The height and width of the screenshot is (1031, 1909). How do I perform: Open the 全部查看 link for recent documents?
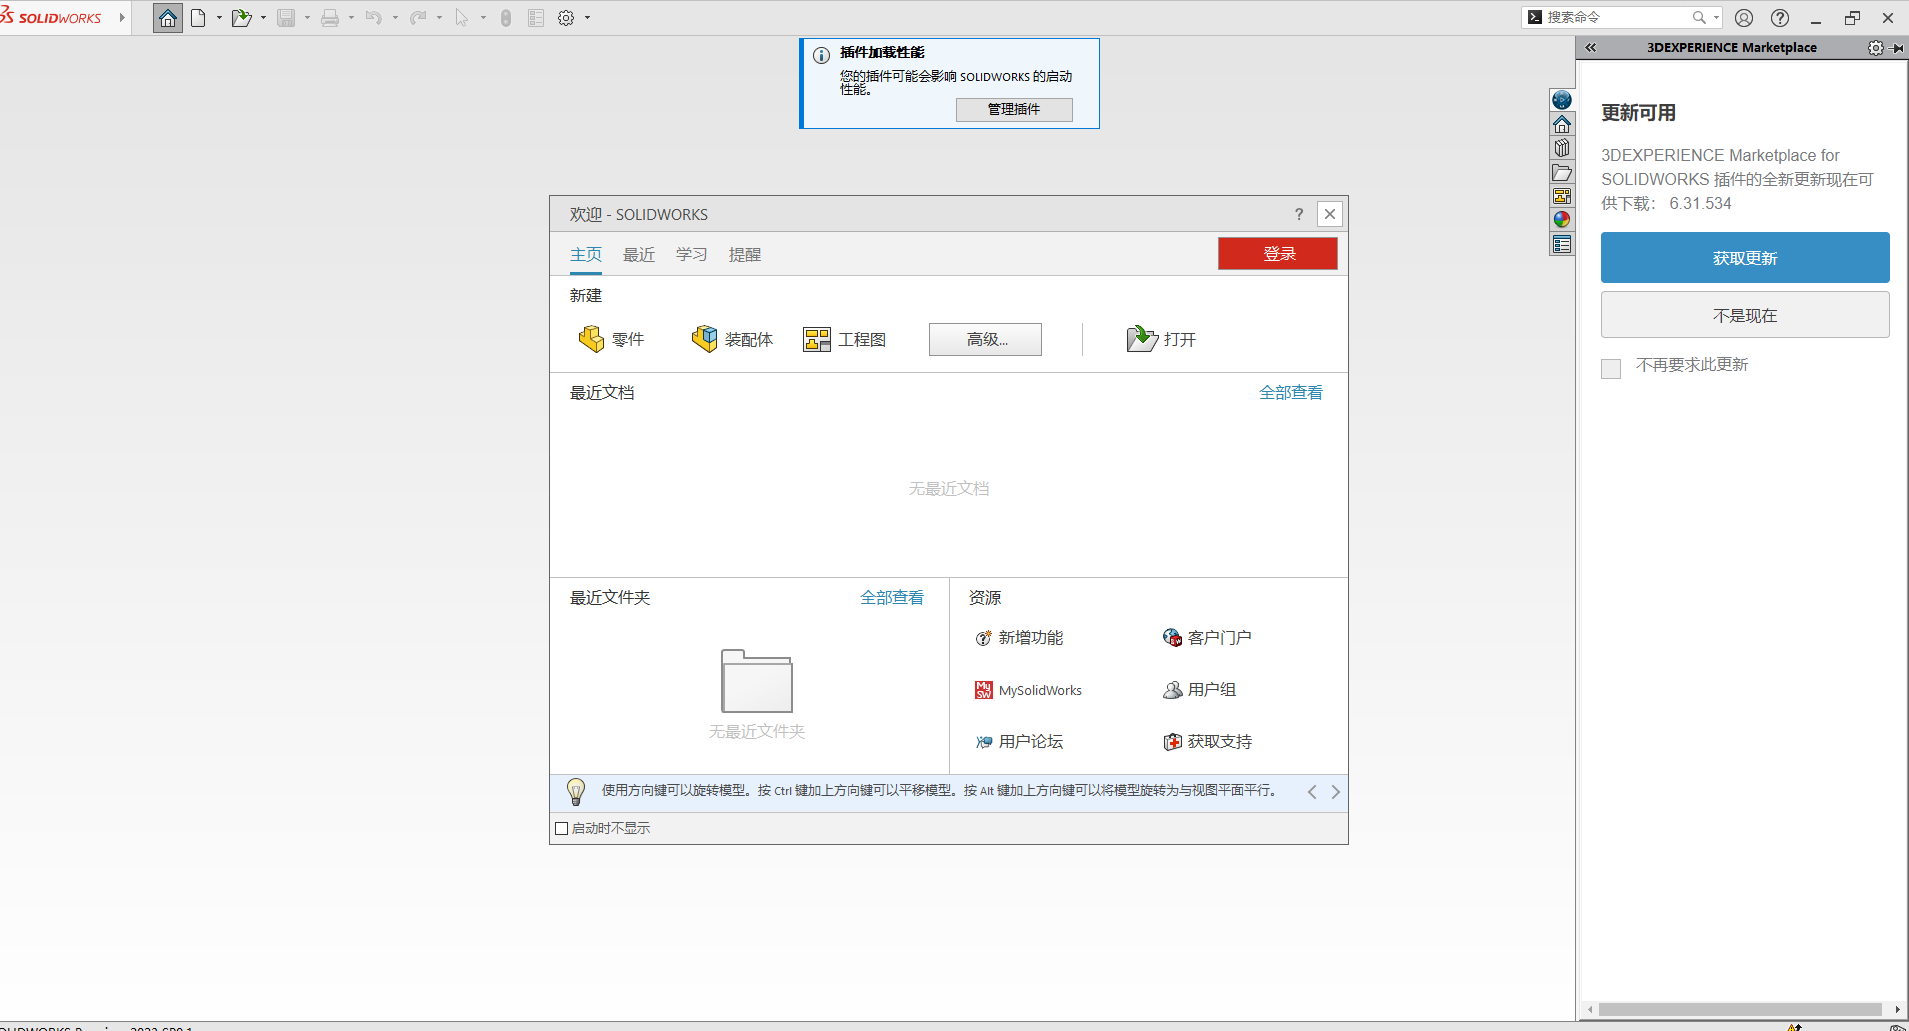click(x=1291, y=391)
